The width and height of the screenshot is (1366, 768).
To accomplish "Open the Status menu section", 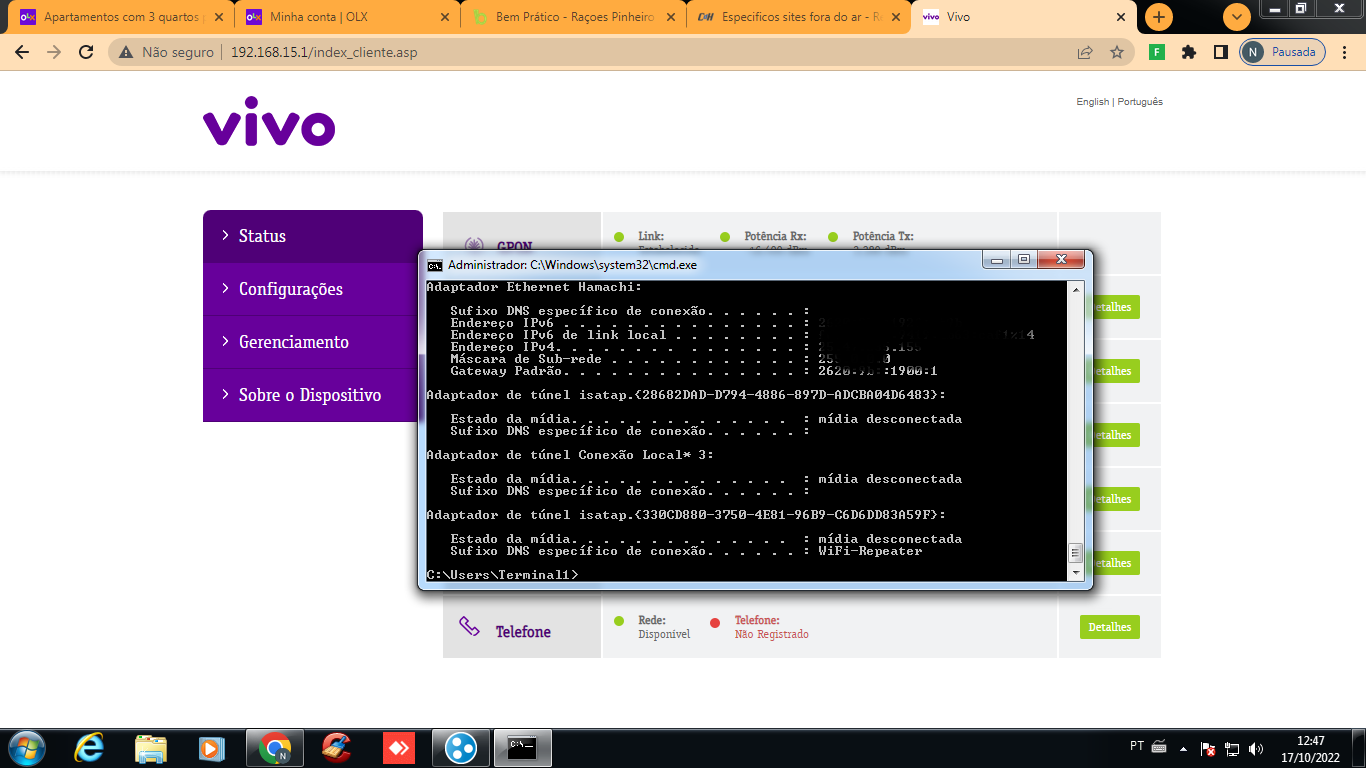I will click(x=313, y=236).
